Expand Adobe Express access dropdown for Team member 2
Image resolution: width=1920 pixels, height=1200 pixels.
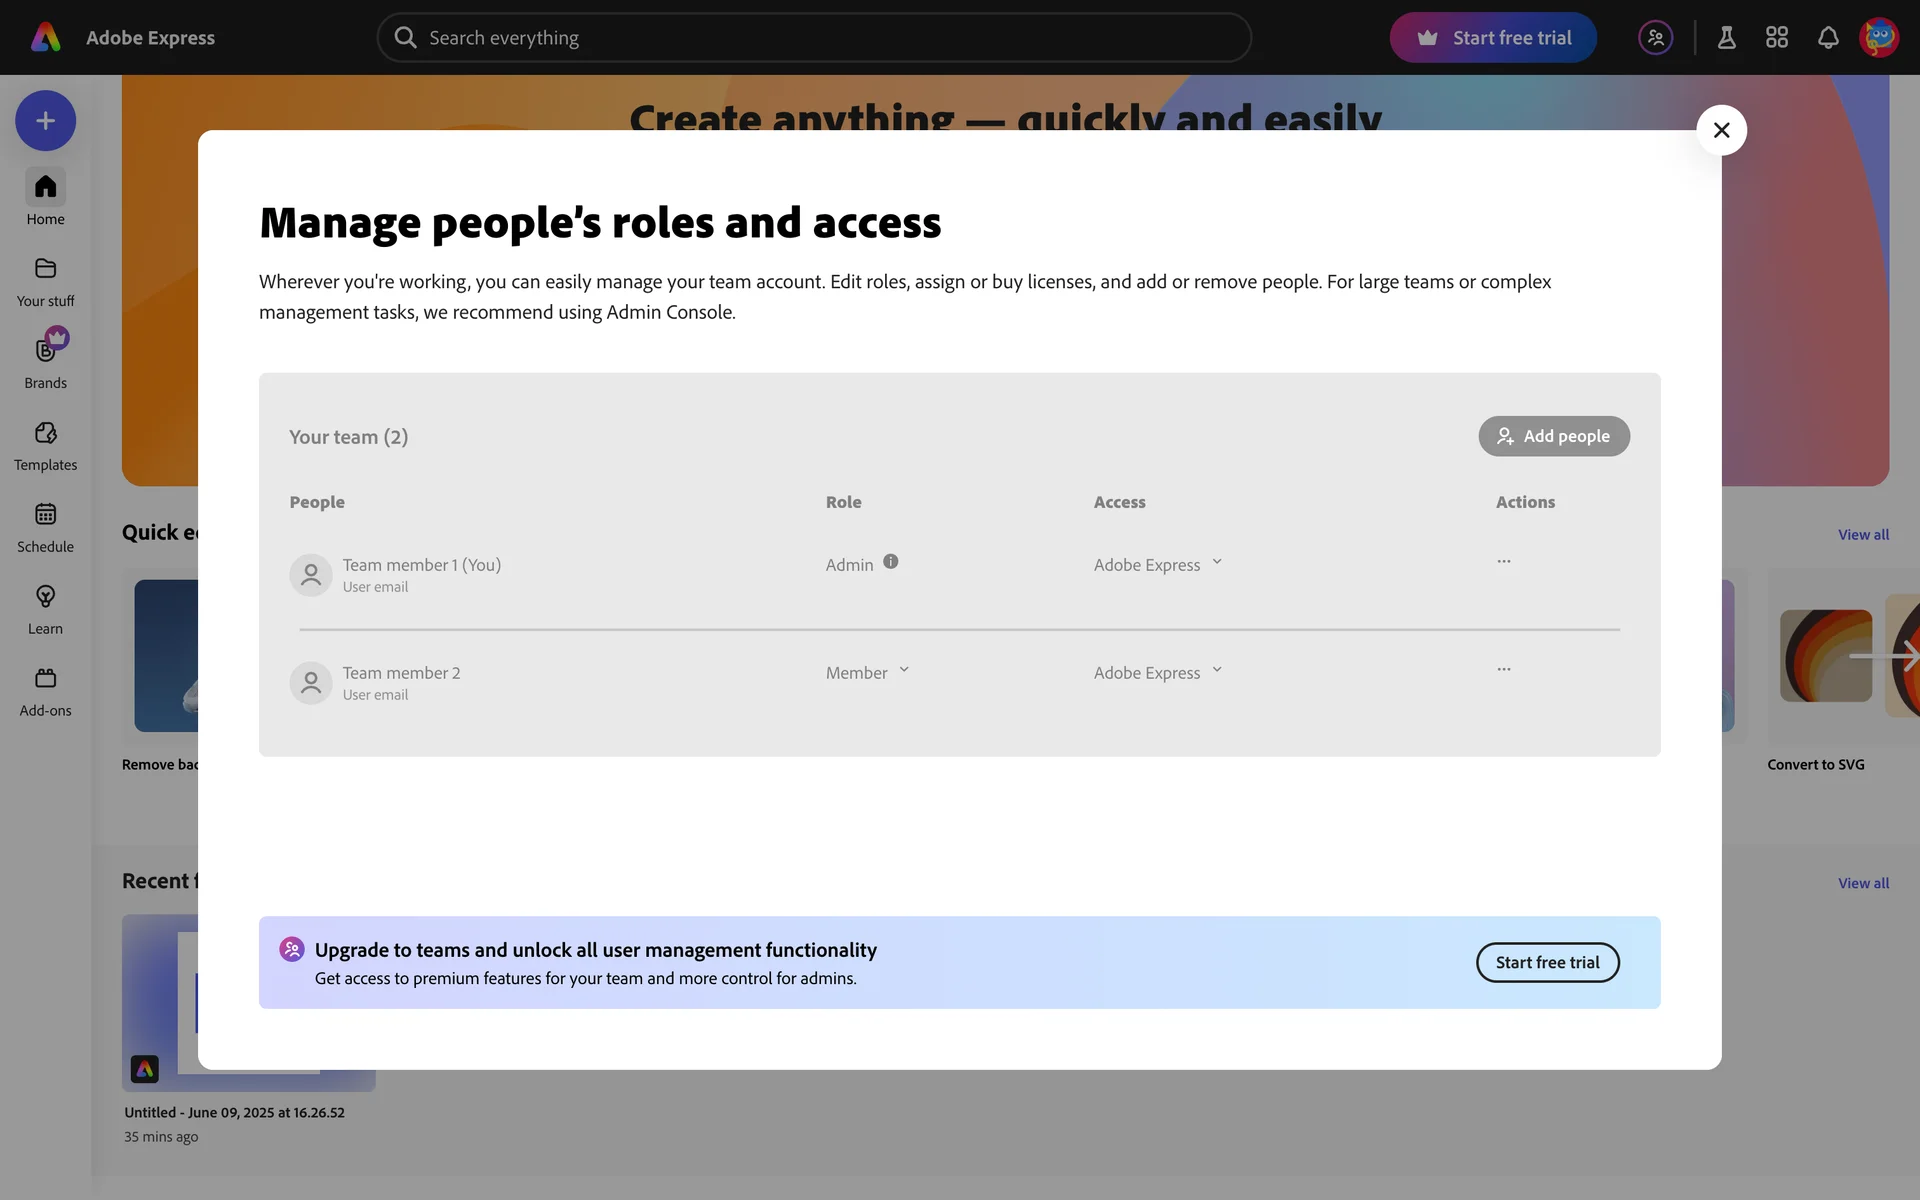pyautogui.click(x=1157, y=672)
